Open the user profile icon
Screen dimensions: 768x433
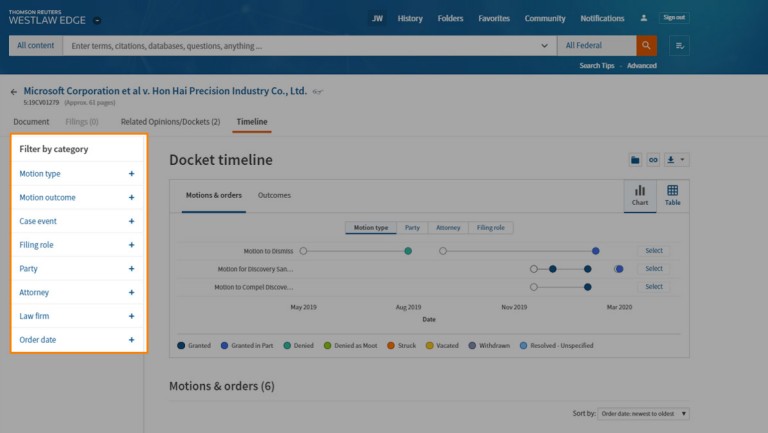pyautogui.click(x=644, y=18)
